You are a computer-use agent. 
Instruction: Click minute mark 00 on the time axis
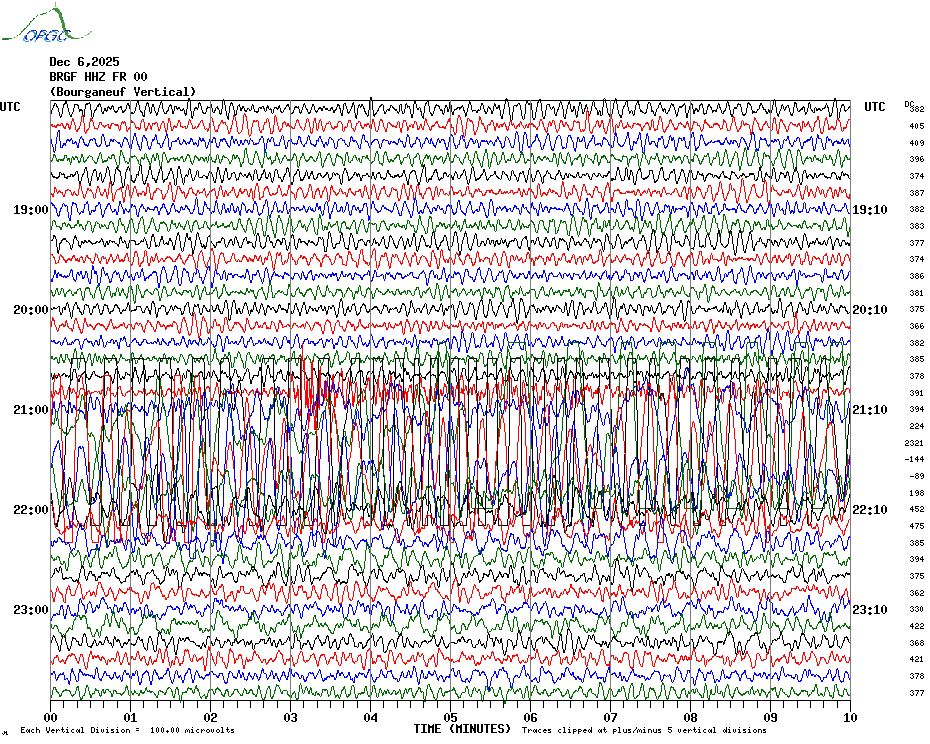[51, 717]
